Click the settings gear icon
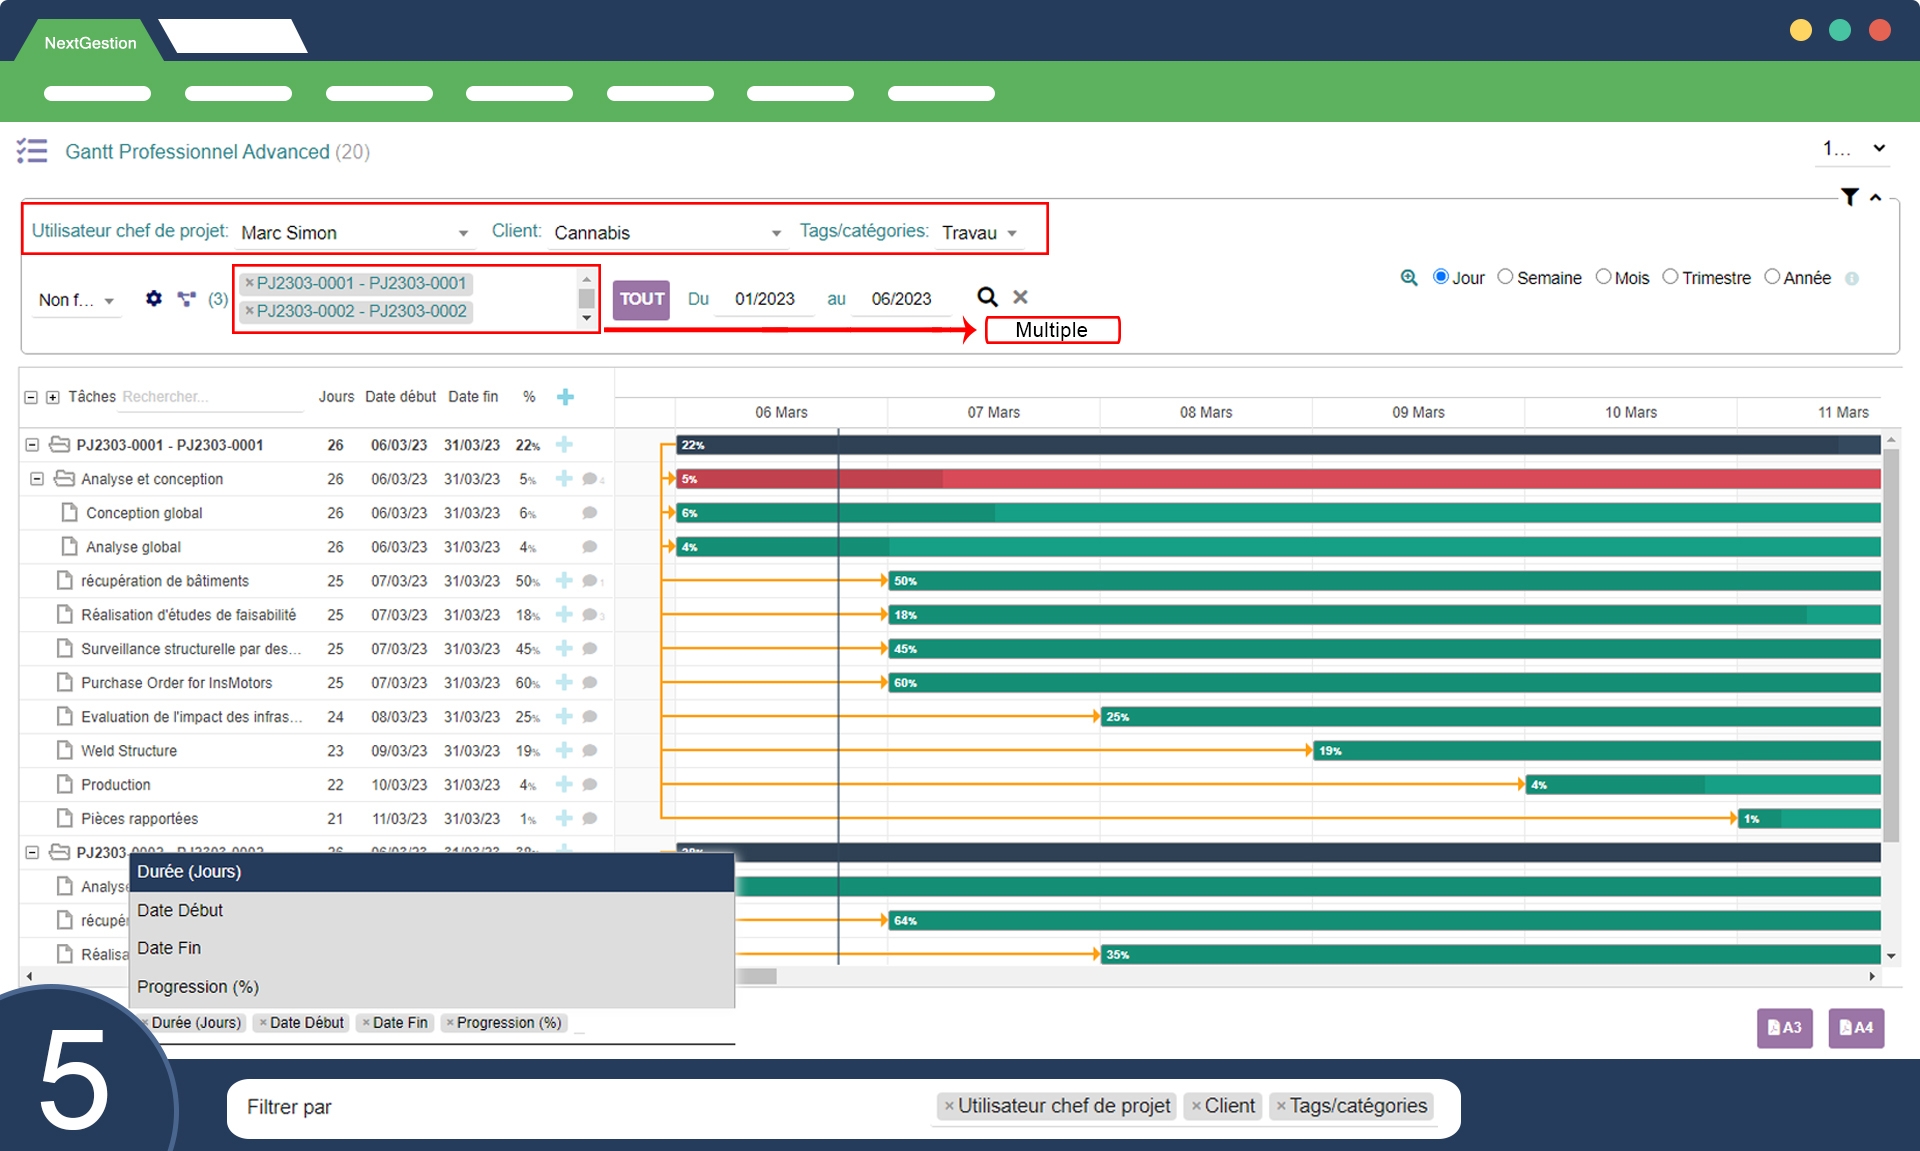This screenshot has width=1920, height=1151. [153, 298]
